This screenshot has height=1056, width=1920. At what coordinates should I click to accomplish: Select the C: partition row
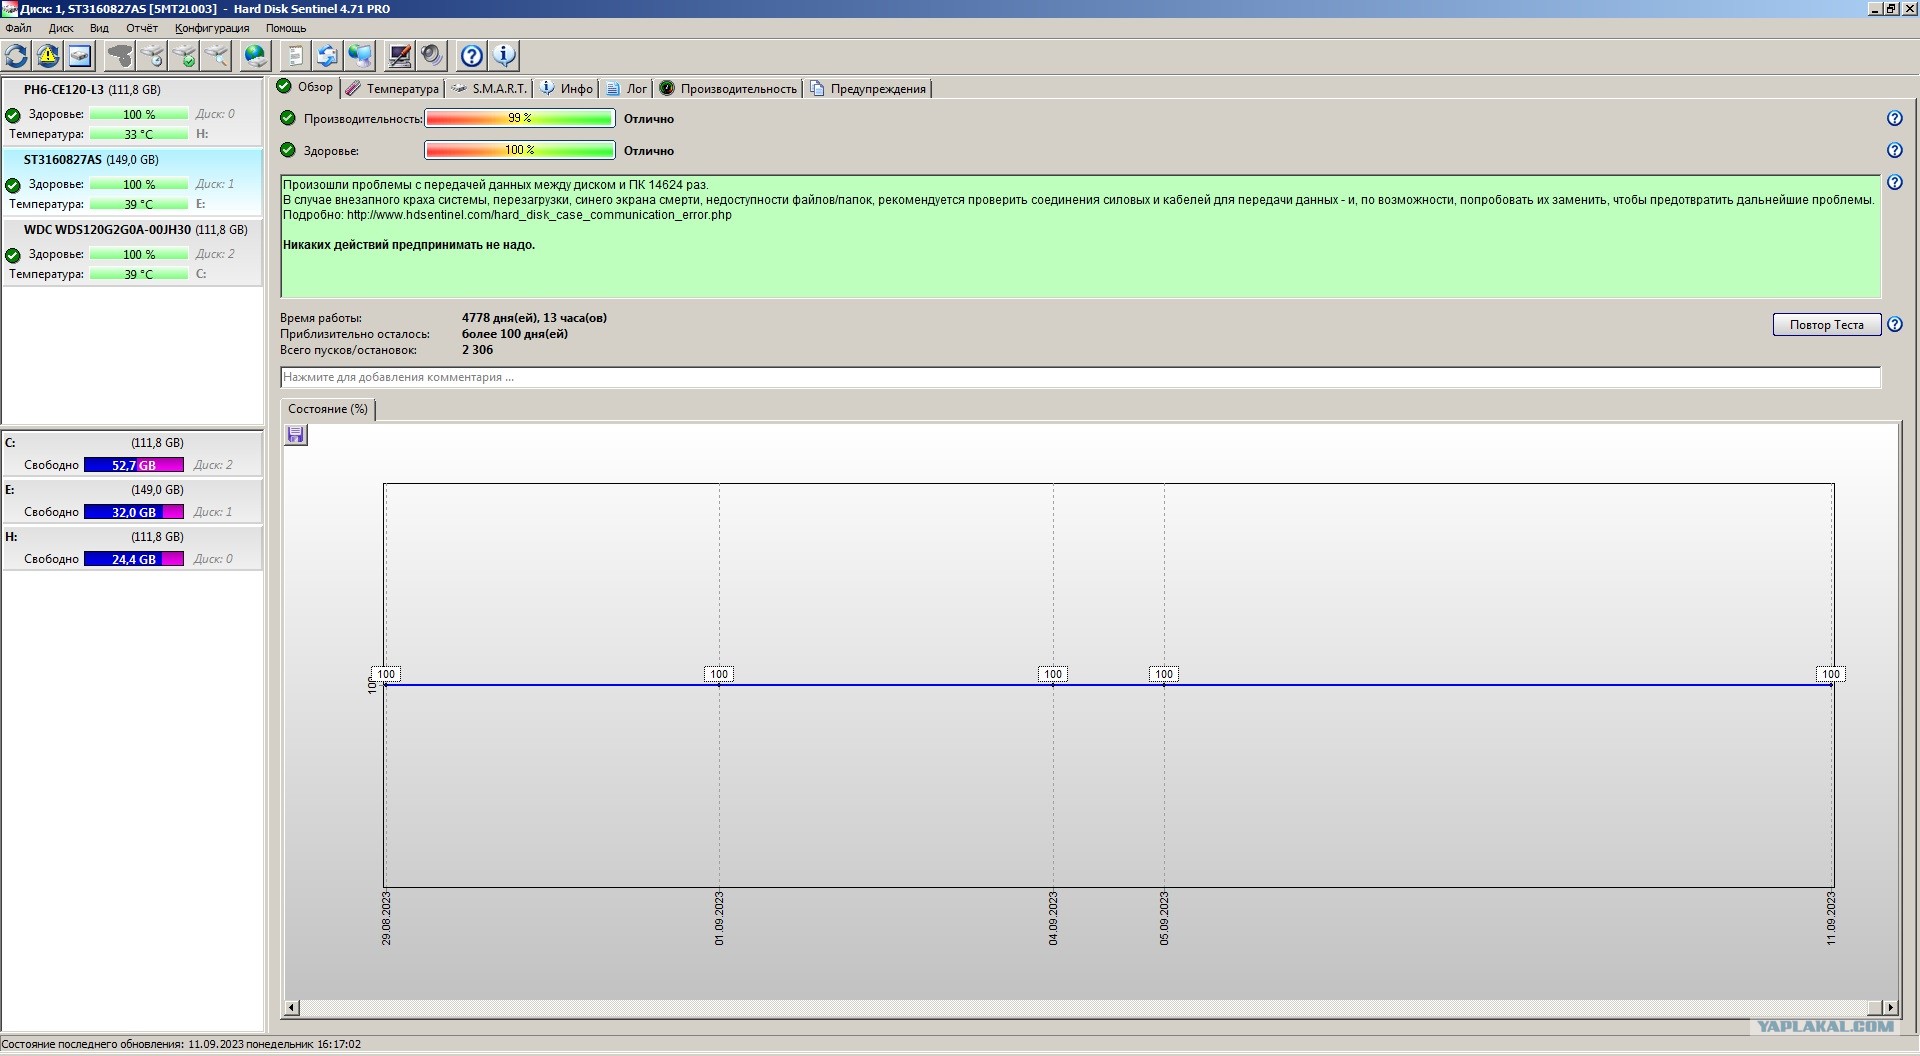point(132,454)
